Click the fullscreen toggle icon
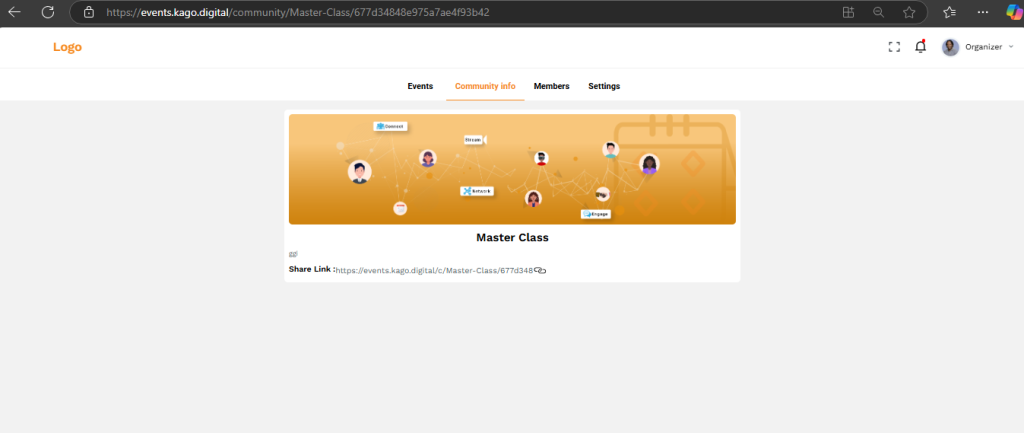1024x433 pixels. click(894, 47)
